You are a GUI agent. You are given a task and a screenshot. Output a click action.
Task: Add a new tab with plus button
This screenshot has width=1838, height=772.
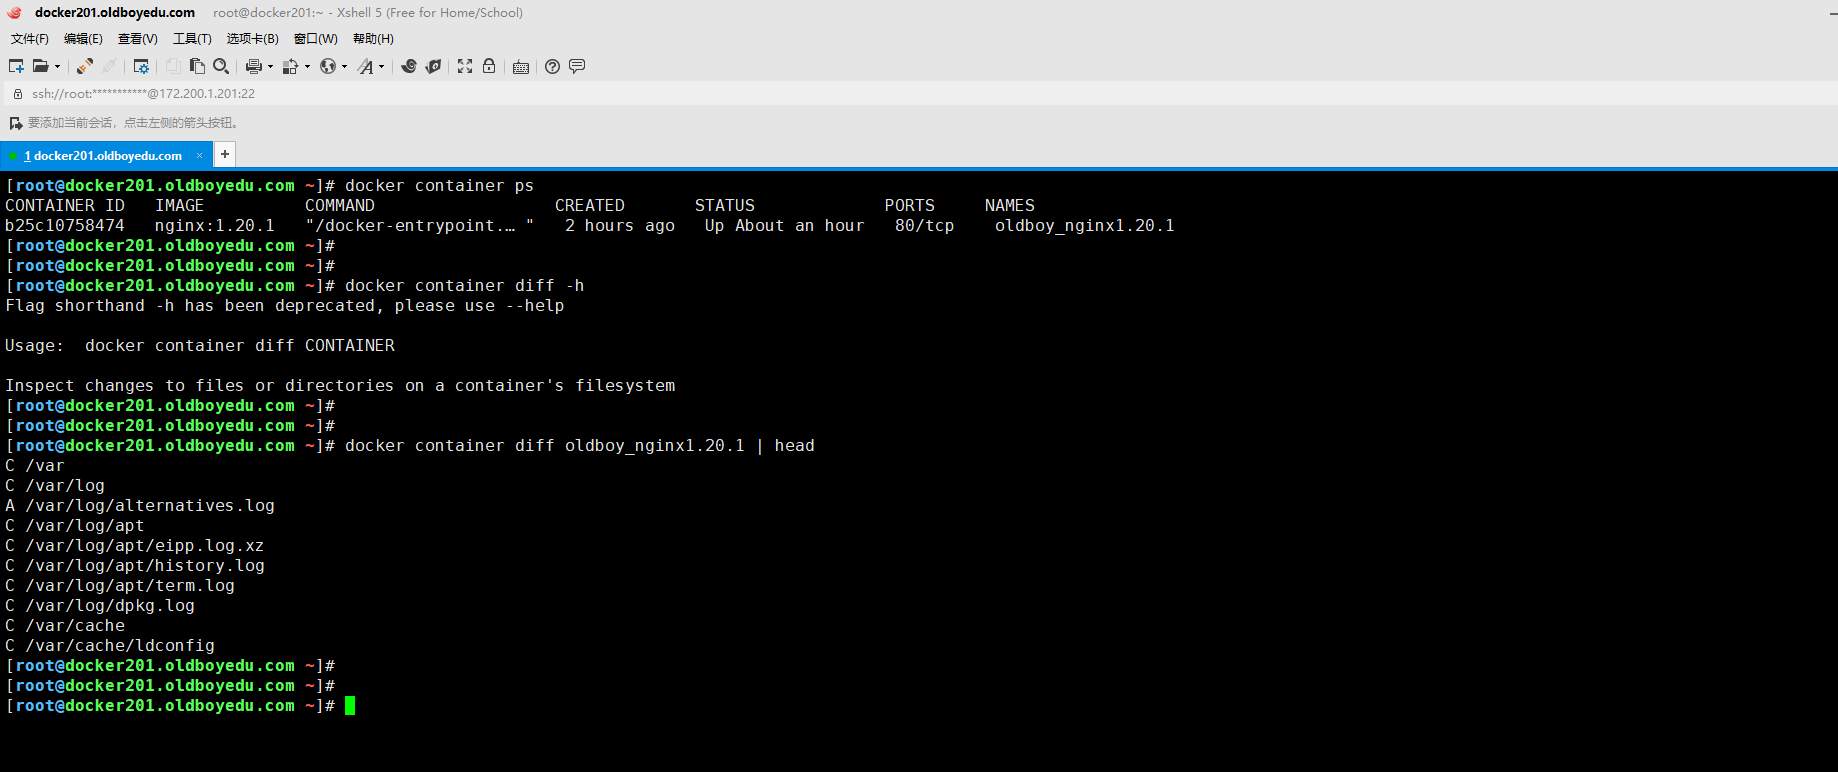(225, 154)
